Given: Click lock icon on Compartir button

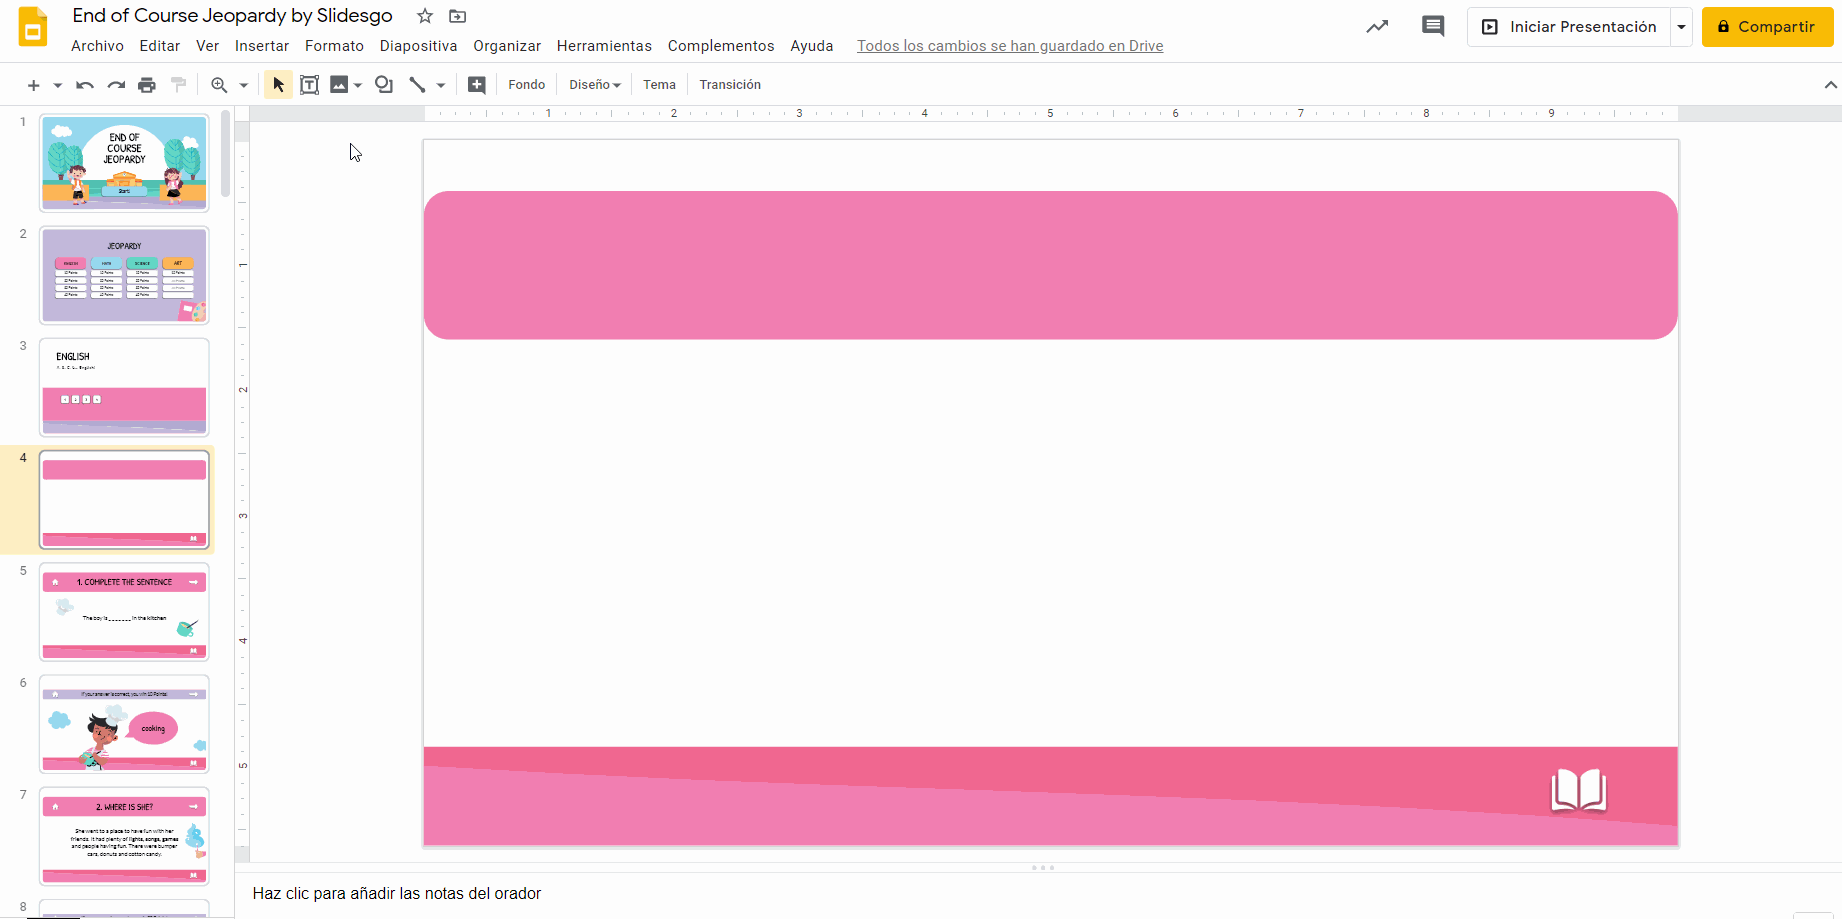Looking at the screenshot, I should point(1723,27).
